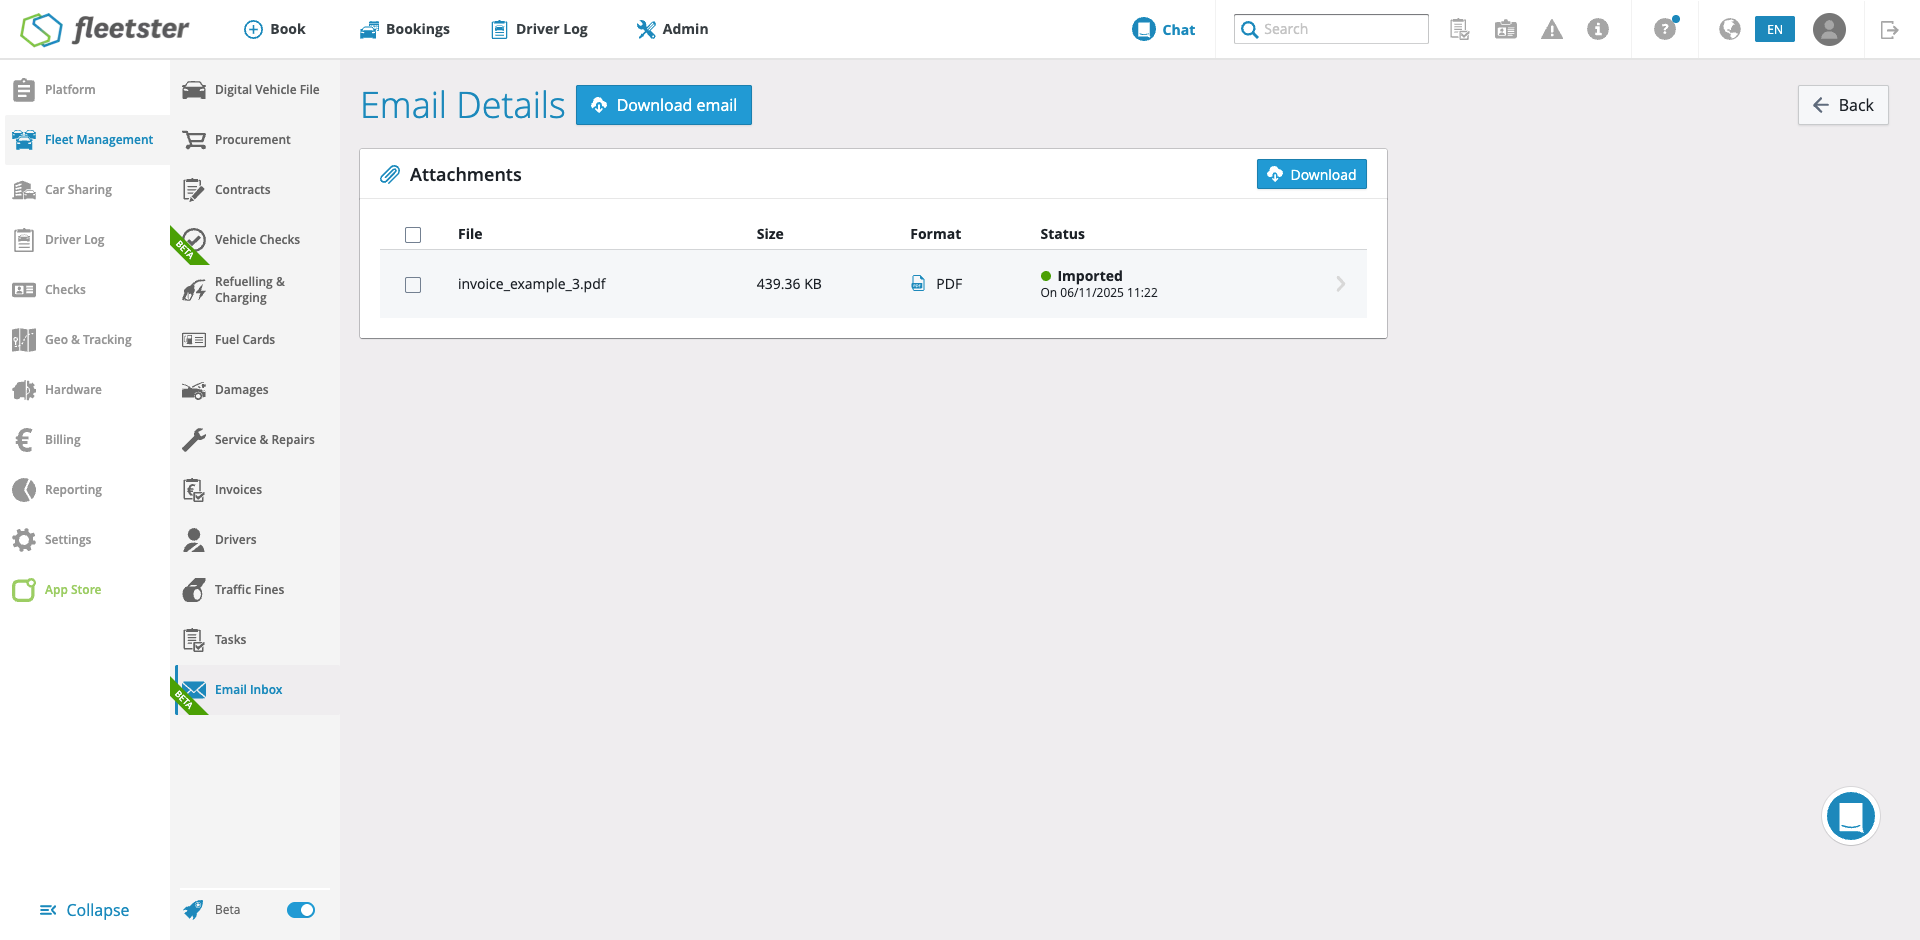Expand the invoice_example_3.pdf row chevron
The height and width of the screenshot is (940, 1920).
tap(1341, 284)
